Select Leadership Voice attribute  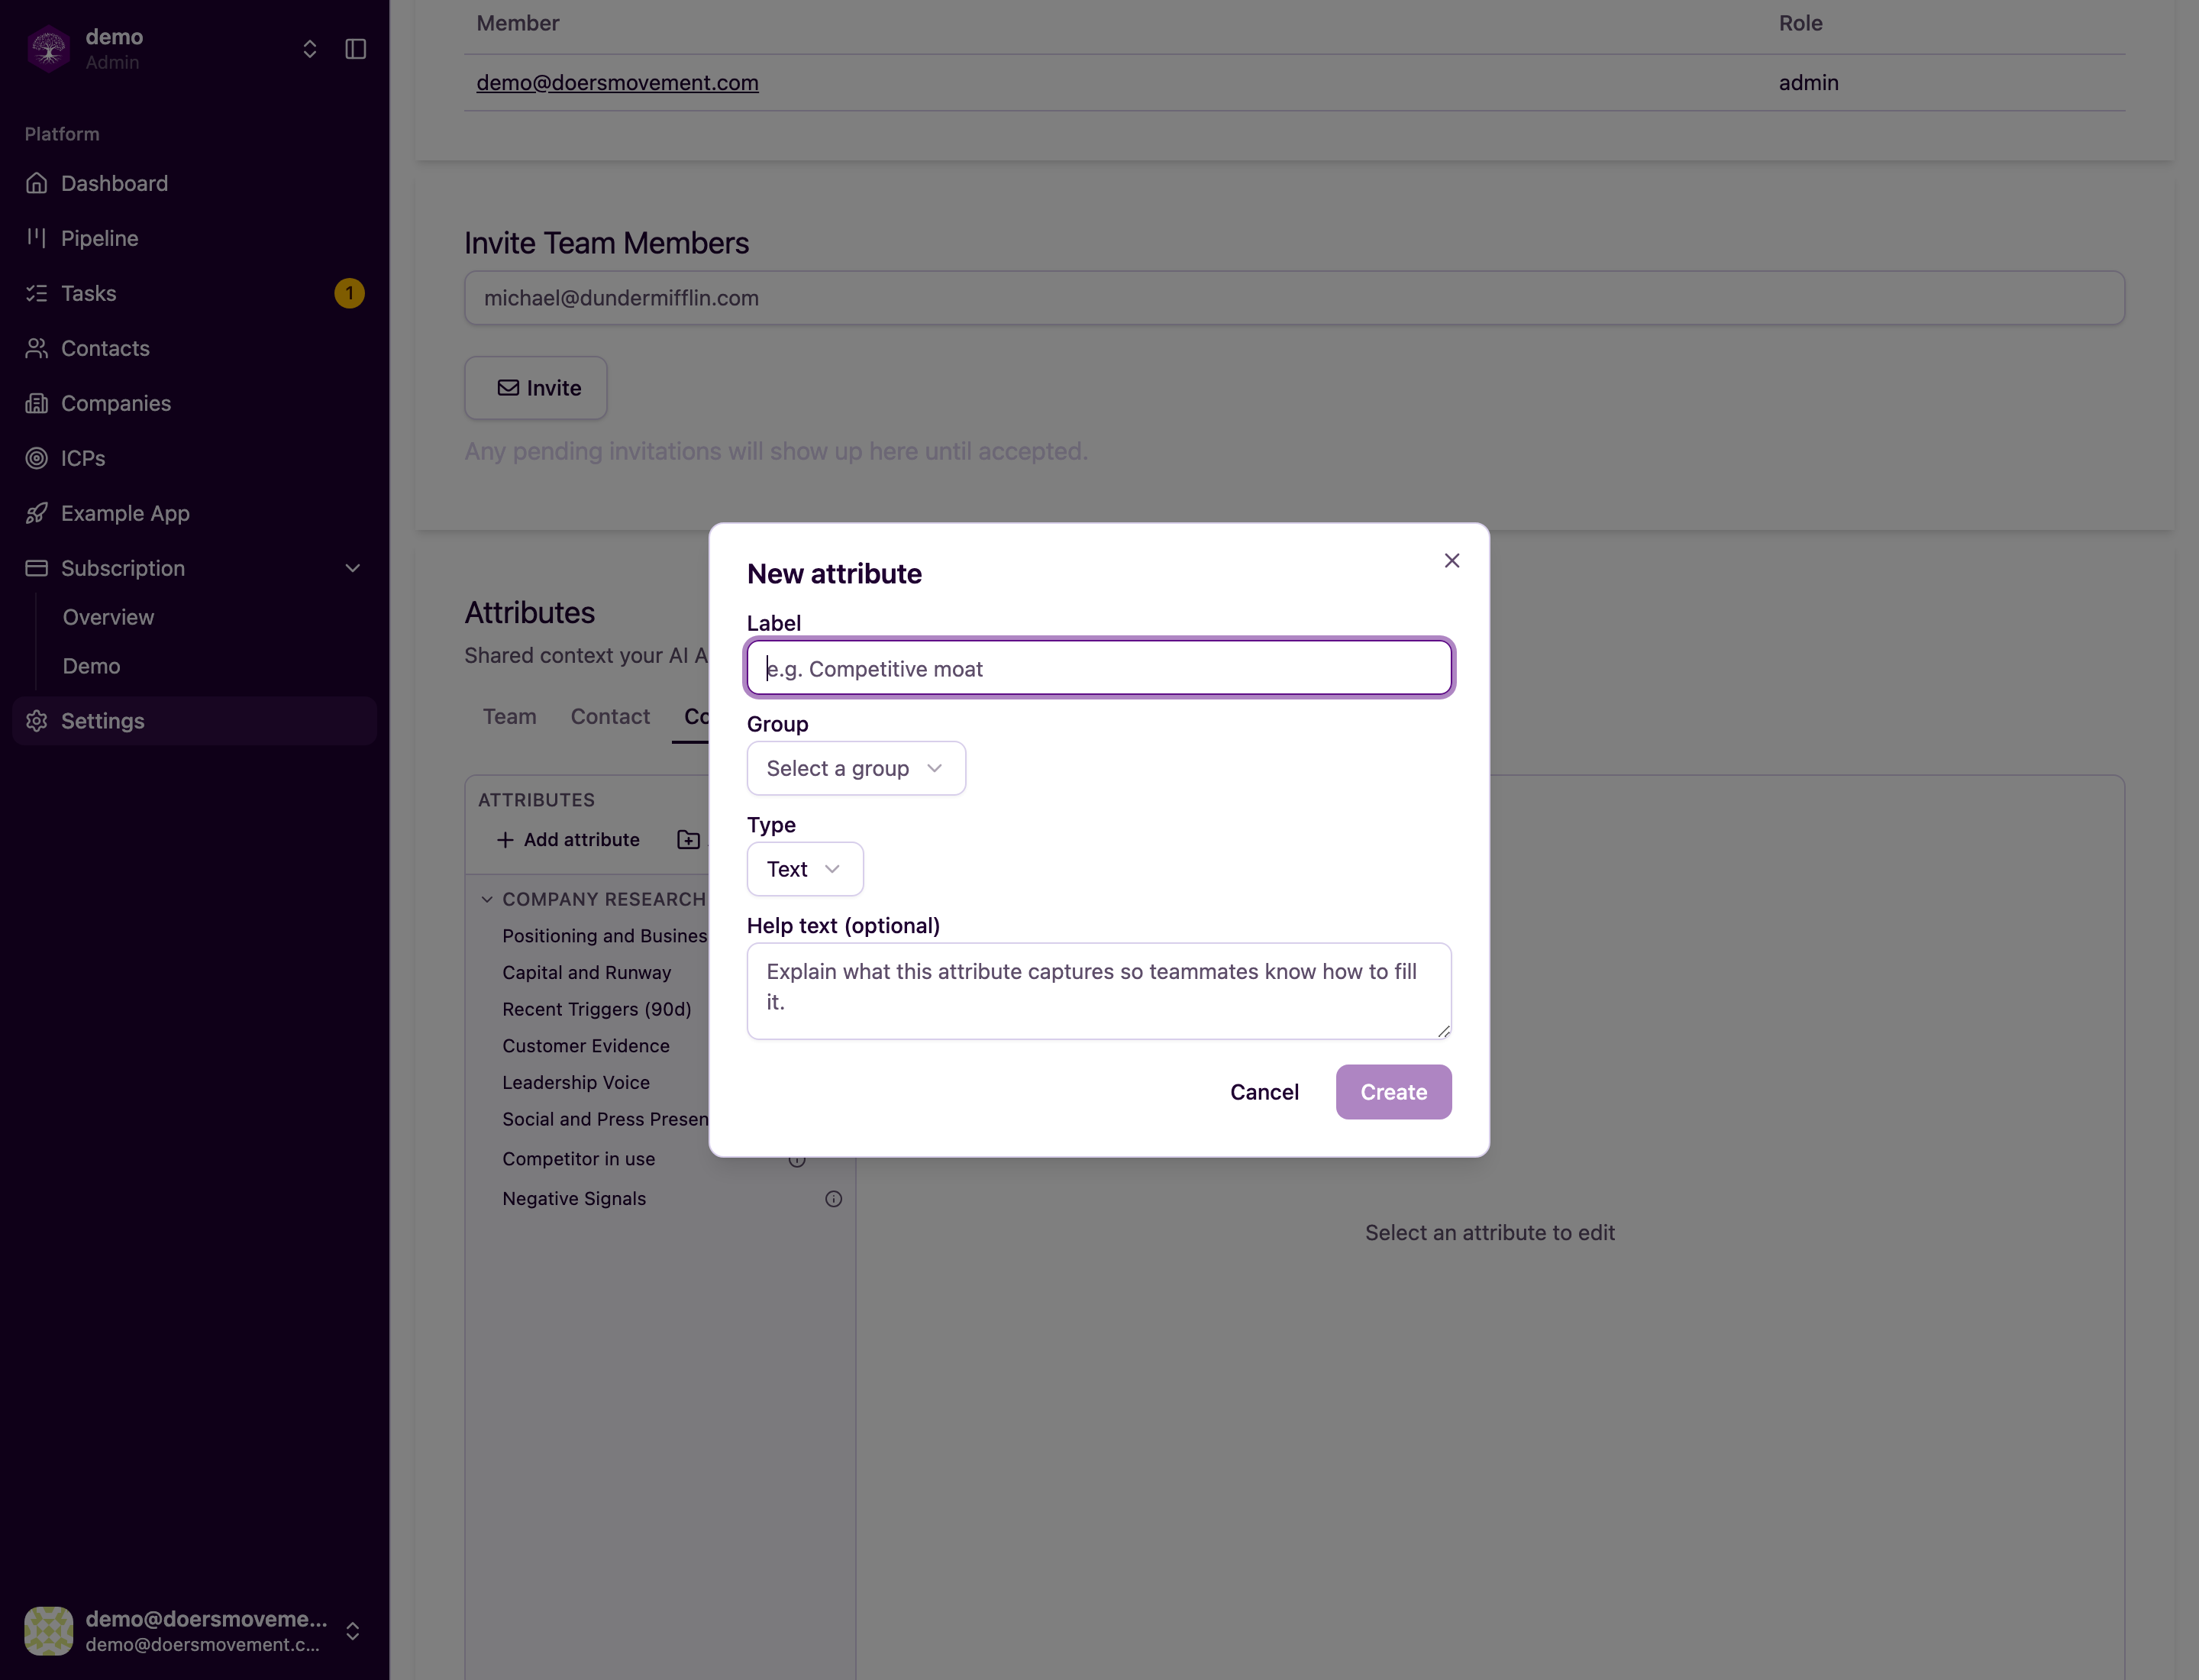click(576, 1083)
